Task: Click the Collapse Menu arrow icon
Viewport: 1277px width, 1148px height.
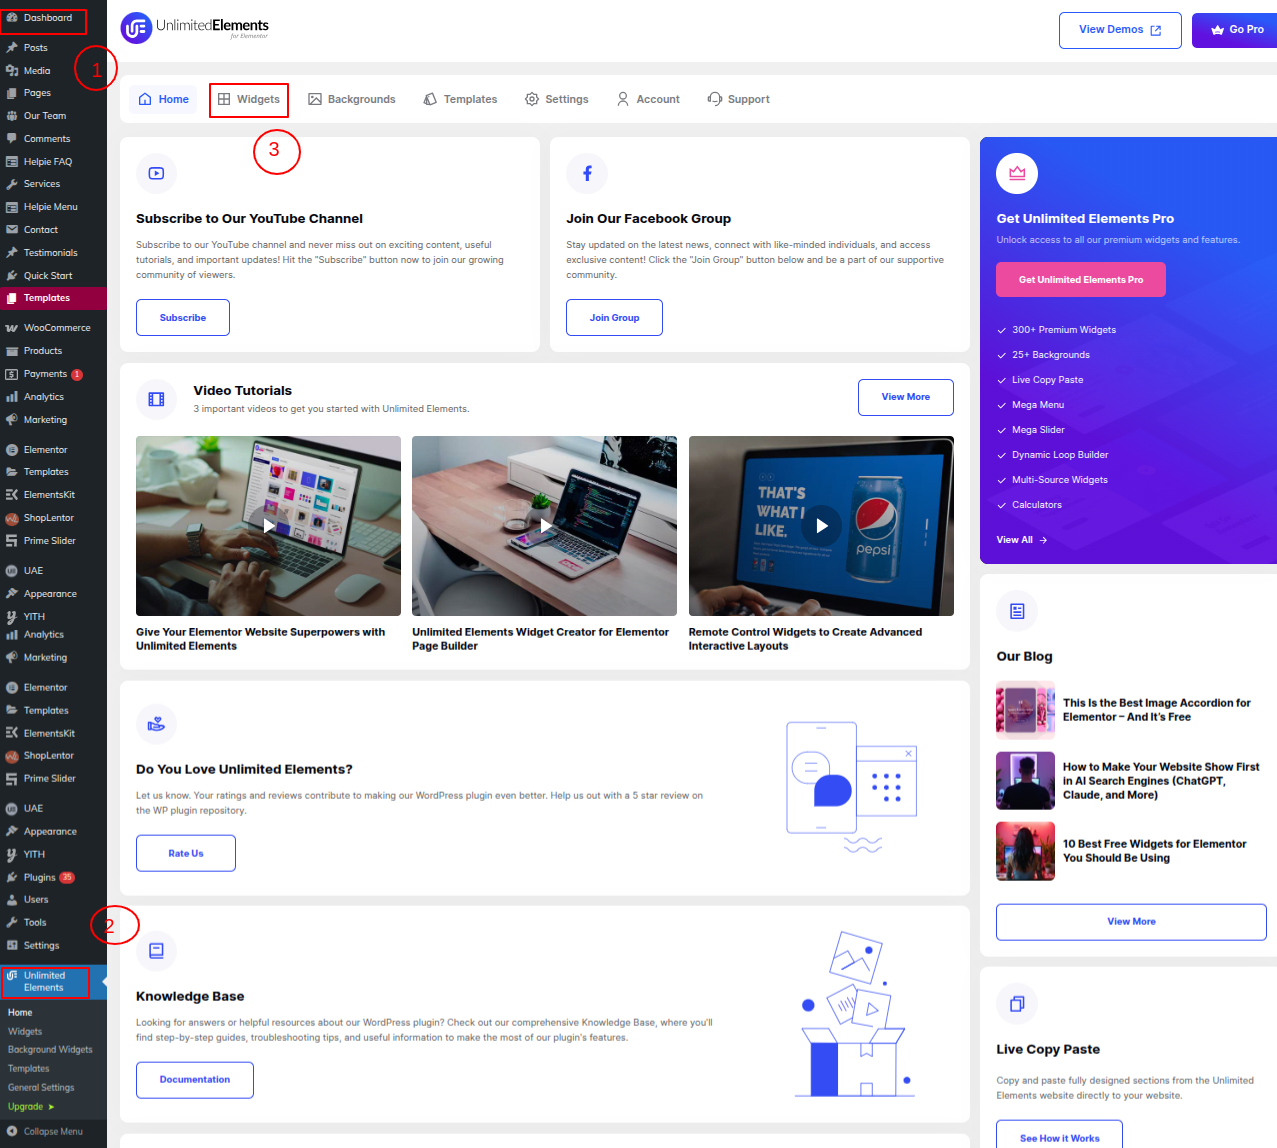Action: (x=12, y=1132)
